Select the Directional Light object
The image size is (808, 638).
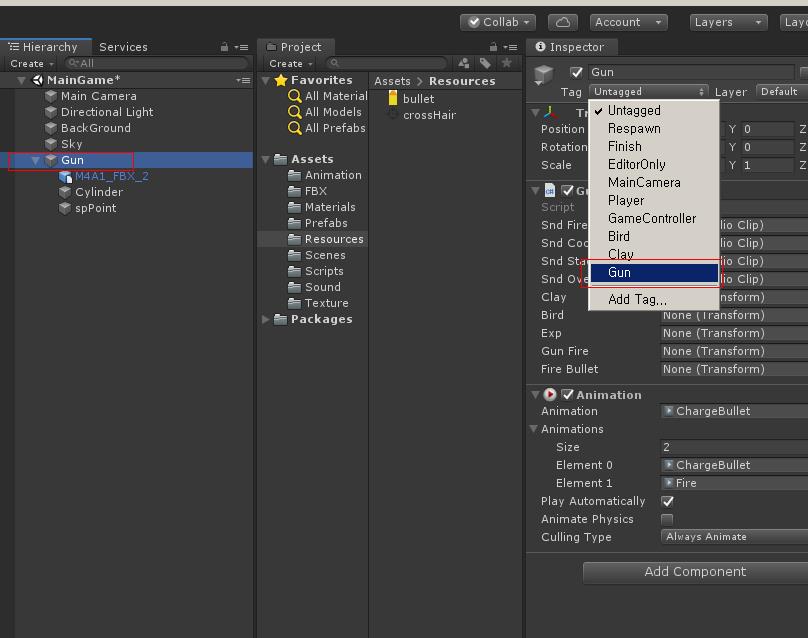[107, 112]
